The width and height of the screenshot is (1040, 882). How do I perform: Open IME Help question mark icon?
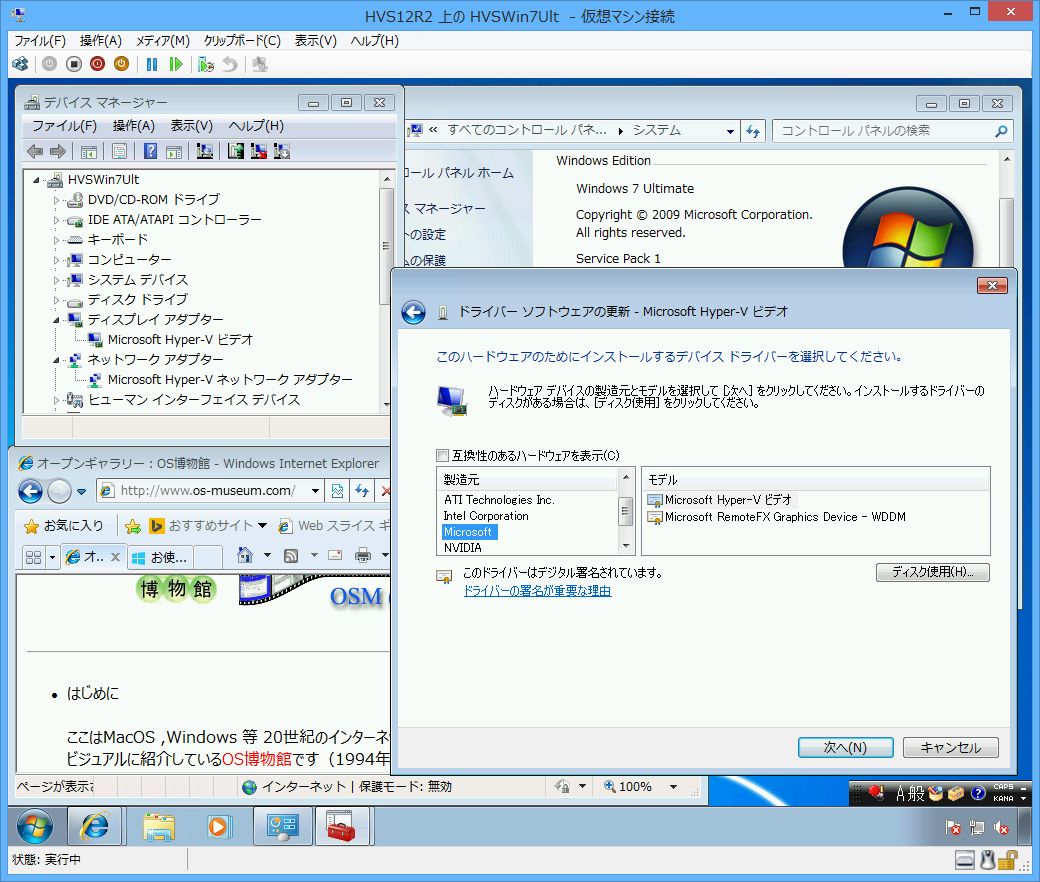(978, 793)
